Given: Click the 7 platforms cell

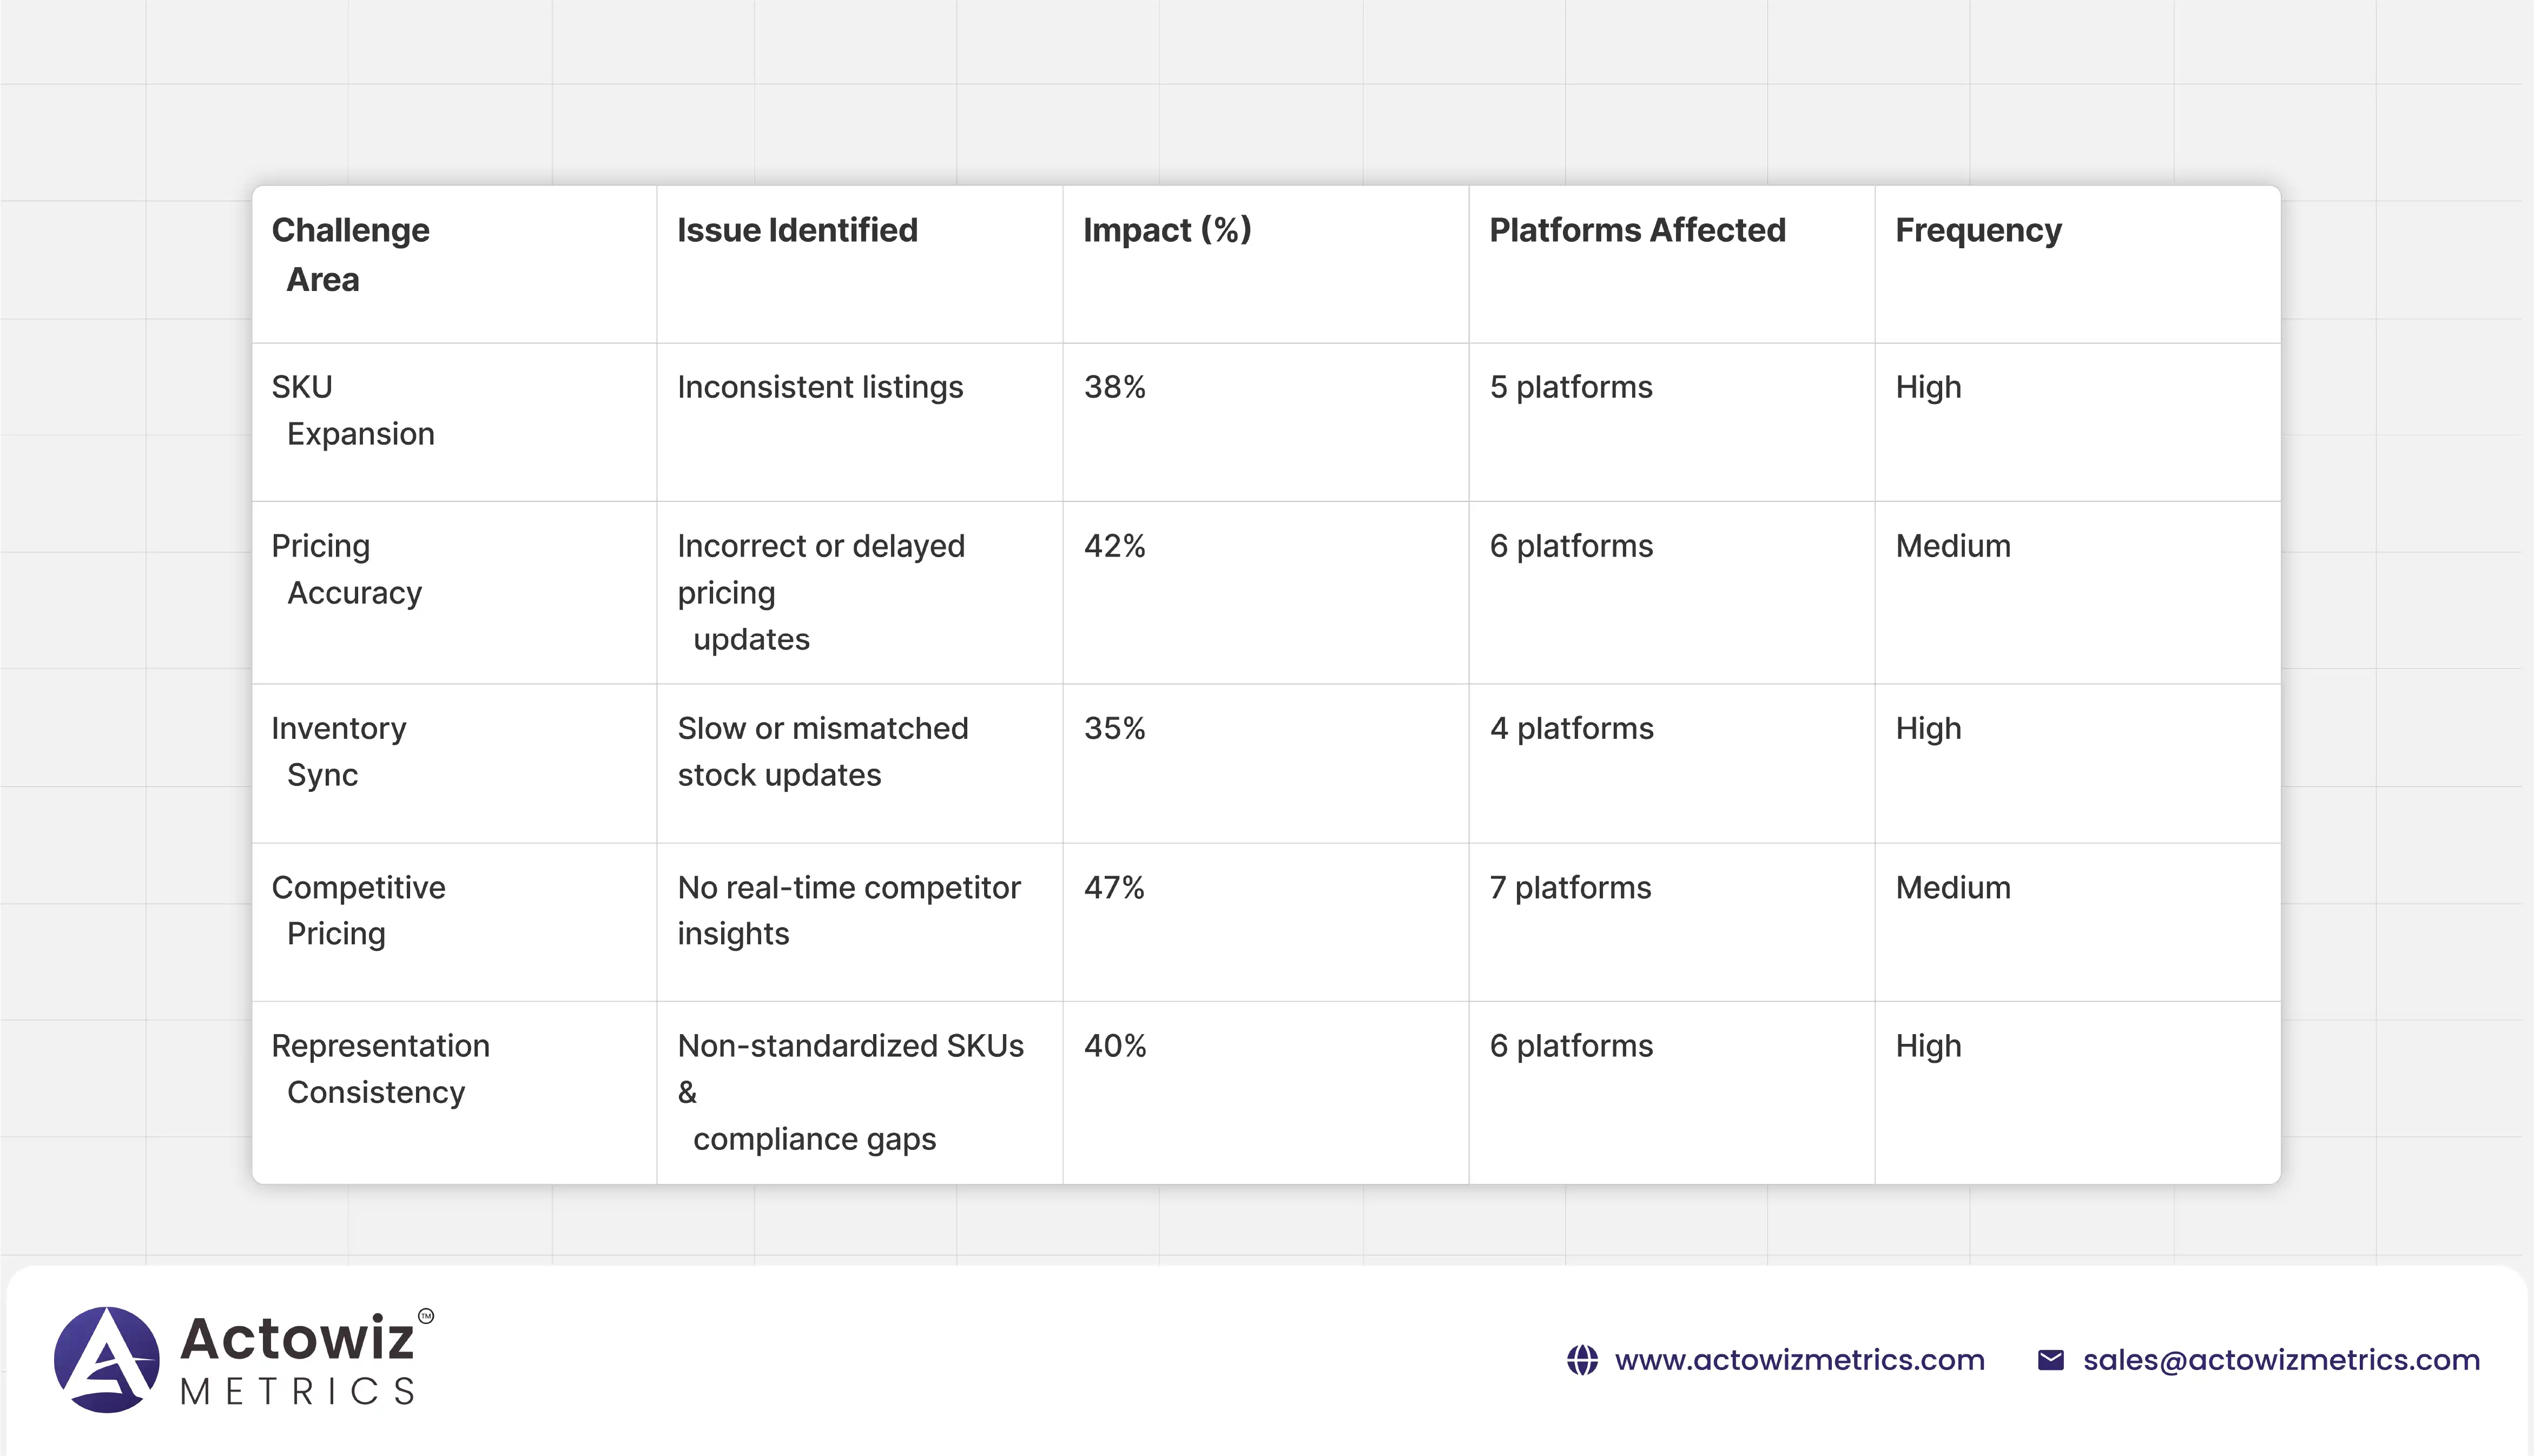Looking at the screenshot, I should pyautogui.click(x=1570, y=887).
